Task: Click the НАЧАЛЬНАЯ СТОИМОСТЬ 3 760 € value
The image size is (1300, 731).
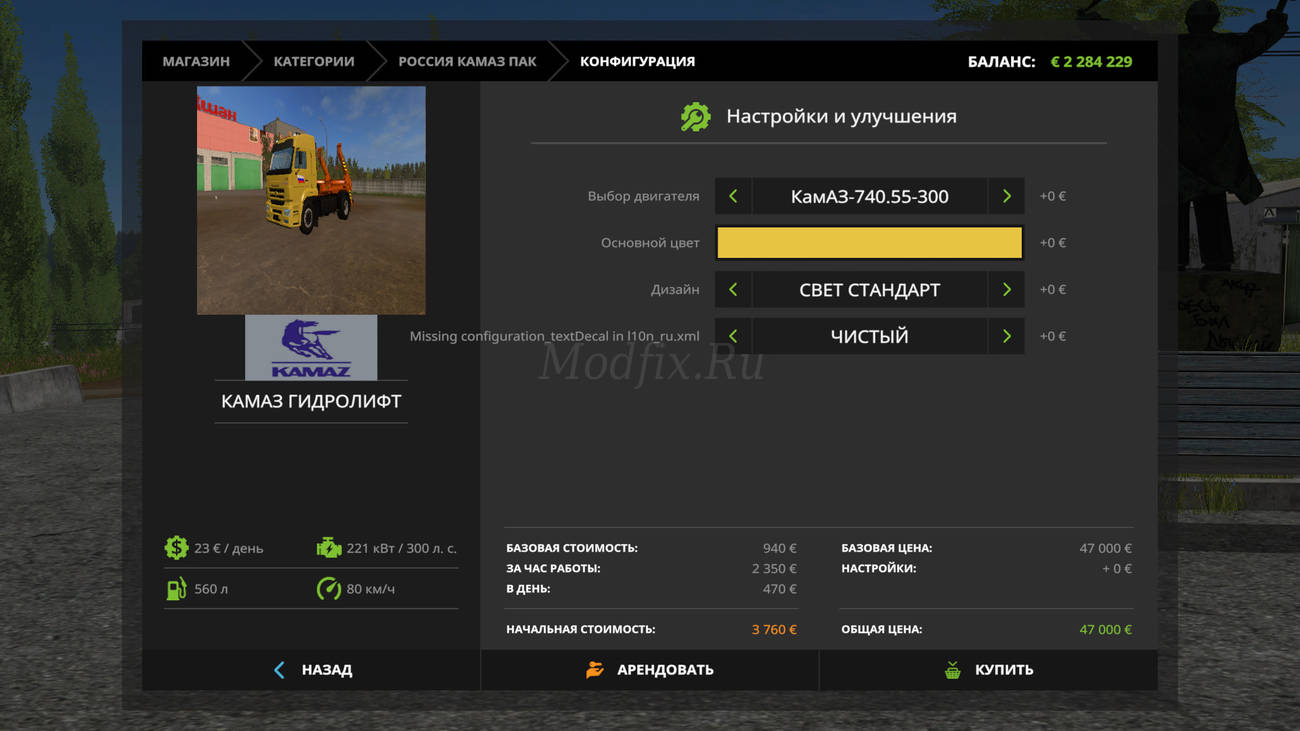Action: coord(774,629)
